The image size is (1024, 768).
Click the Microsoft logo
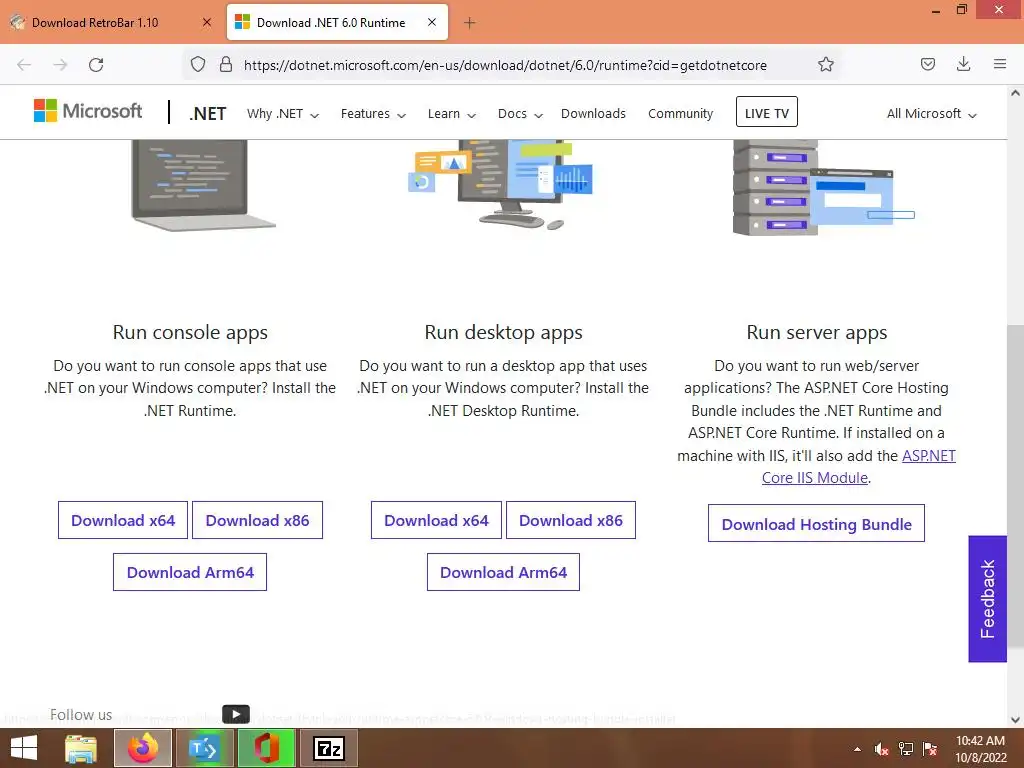click(x=88, y=111)
